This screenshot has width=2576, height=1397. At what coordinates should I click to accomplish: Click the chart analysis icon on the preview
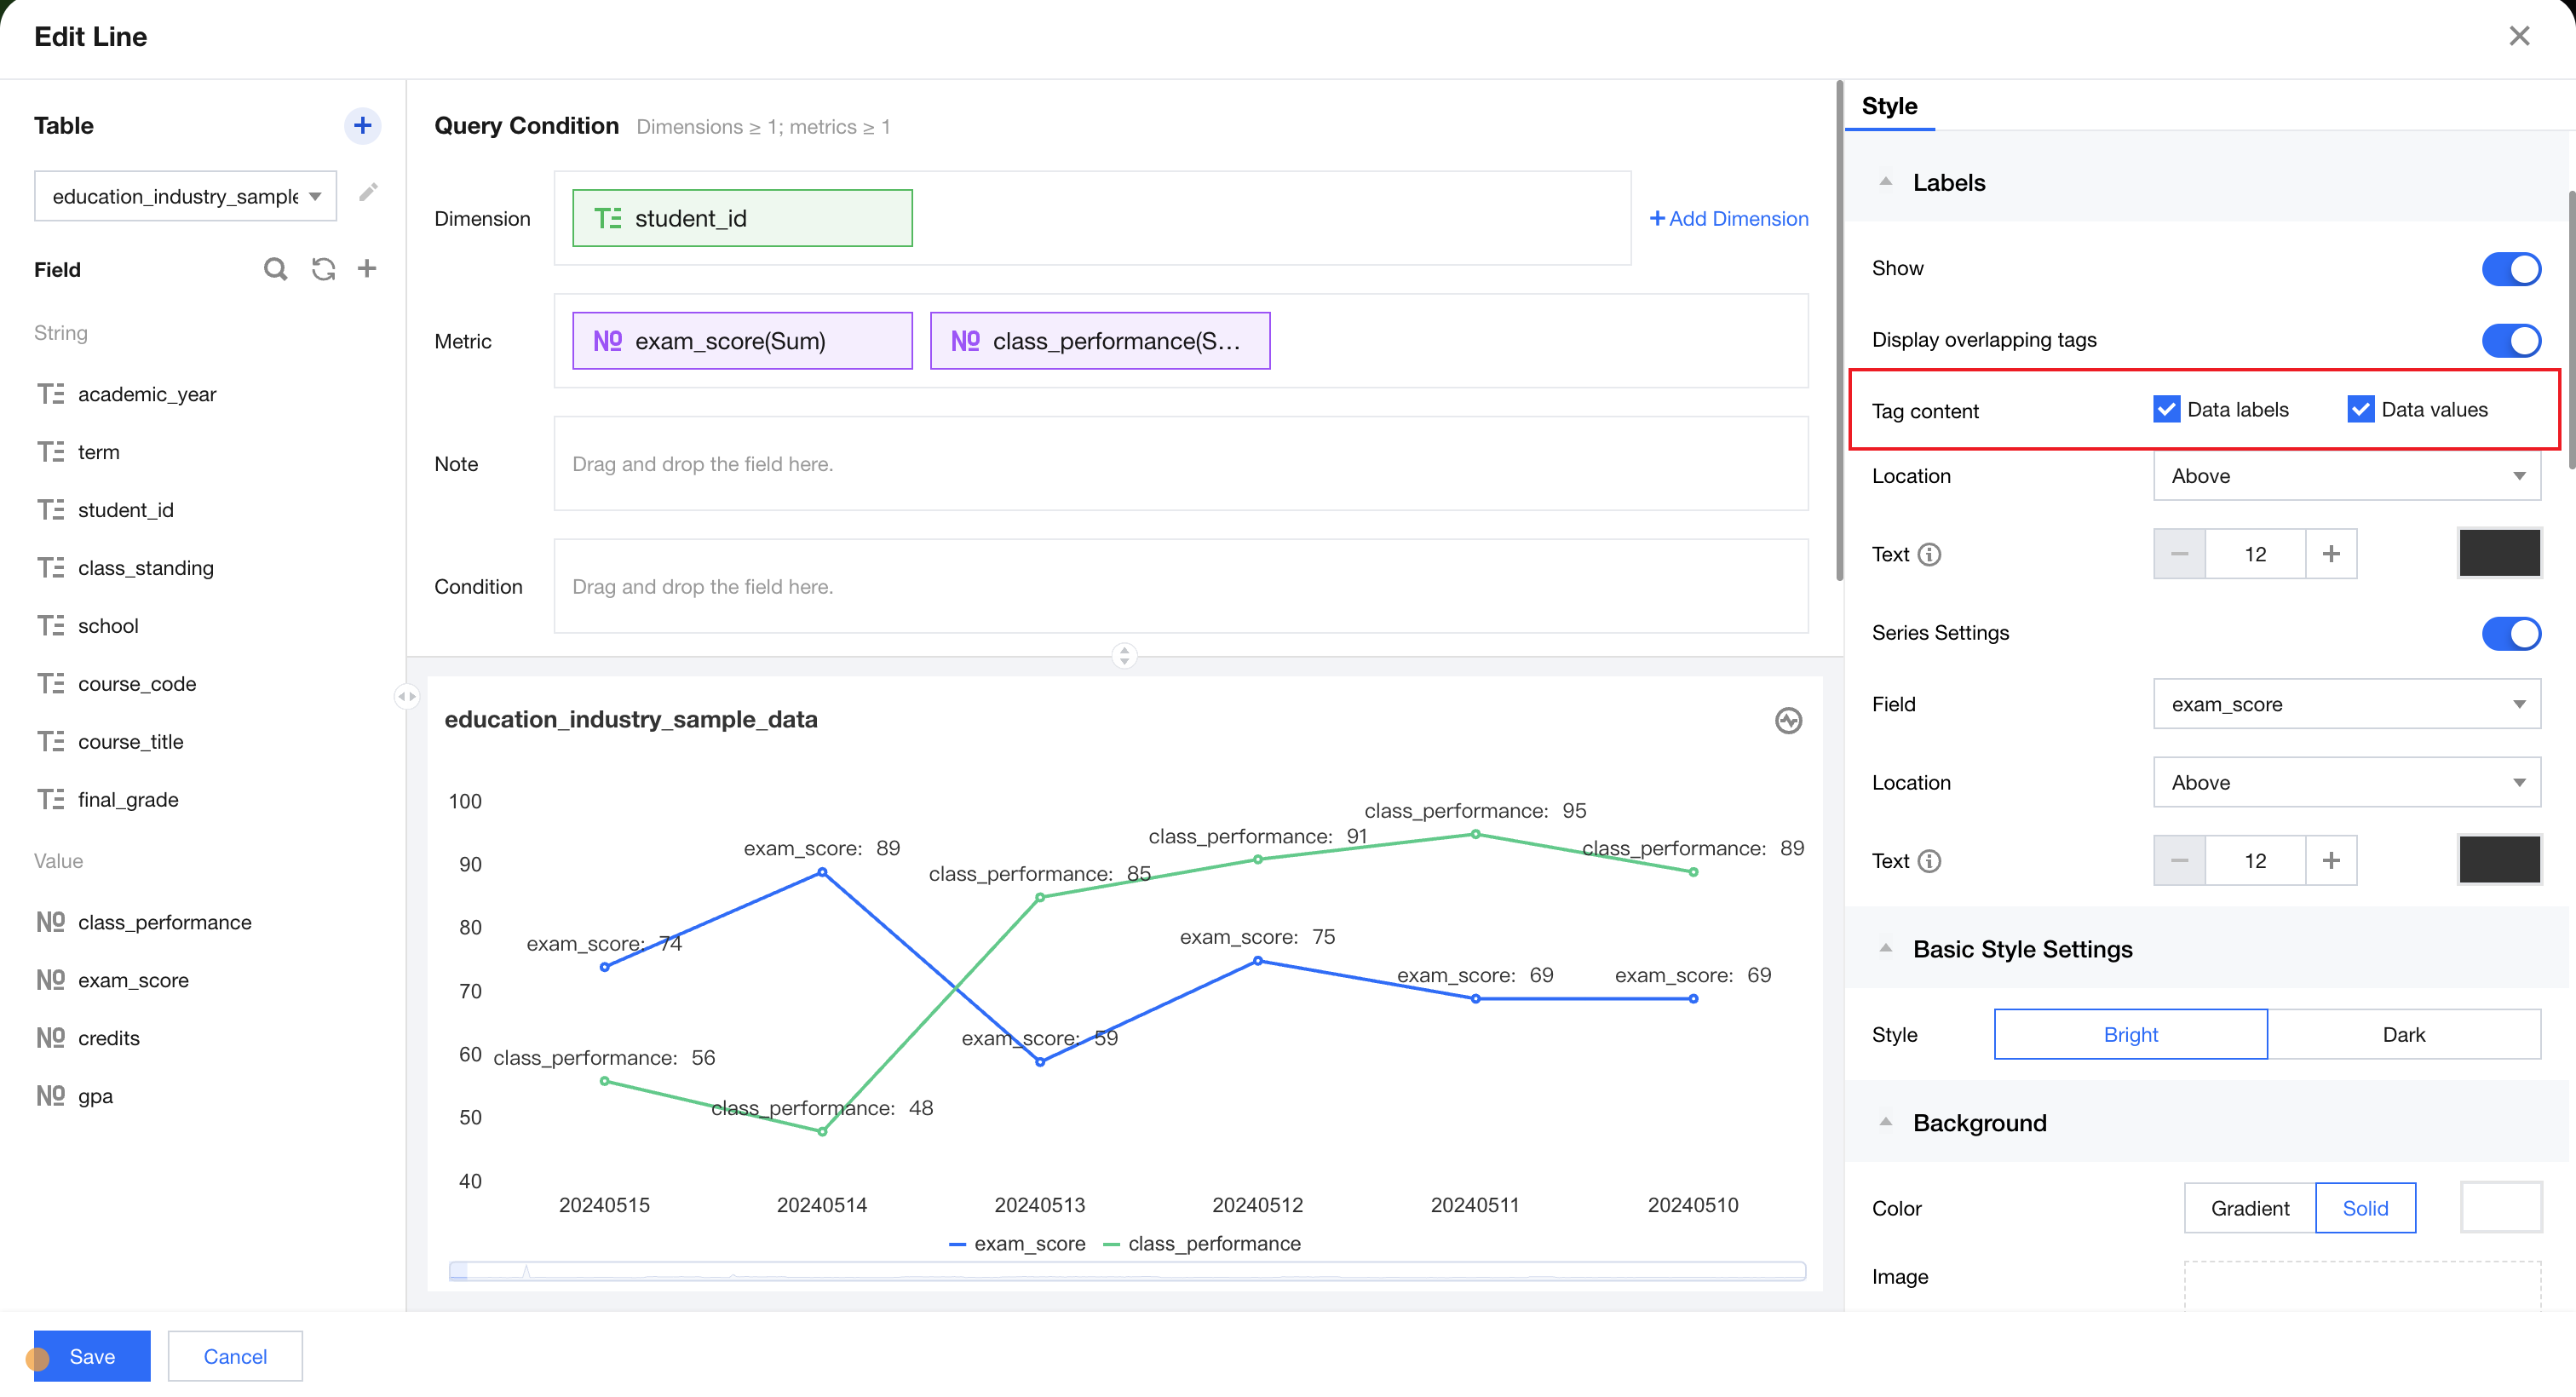click(x=1788, y=720)
